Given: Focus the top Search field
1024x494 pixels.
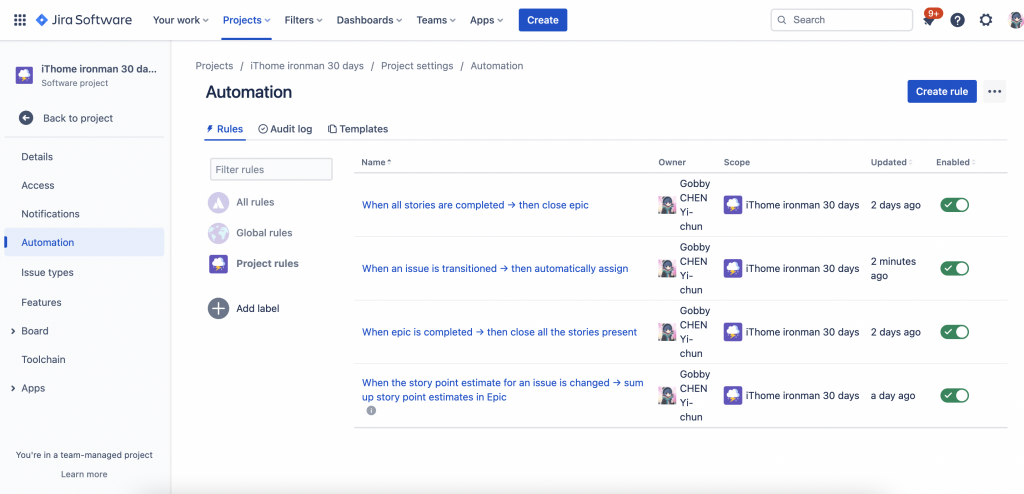Looking at the screenshot, I should [x=842, y=20].
